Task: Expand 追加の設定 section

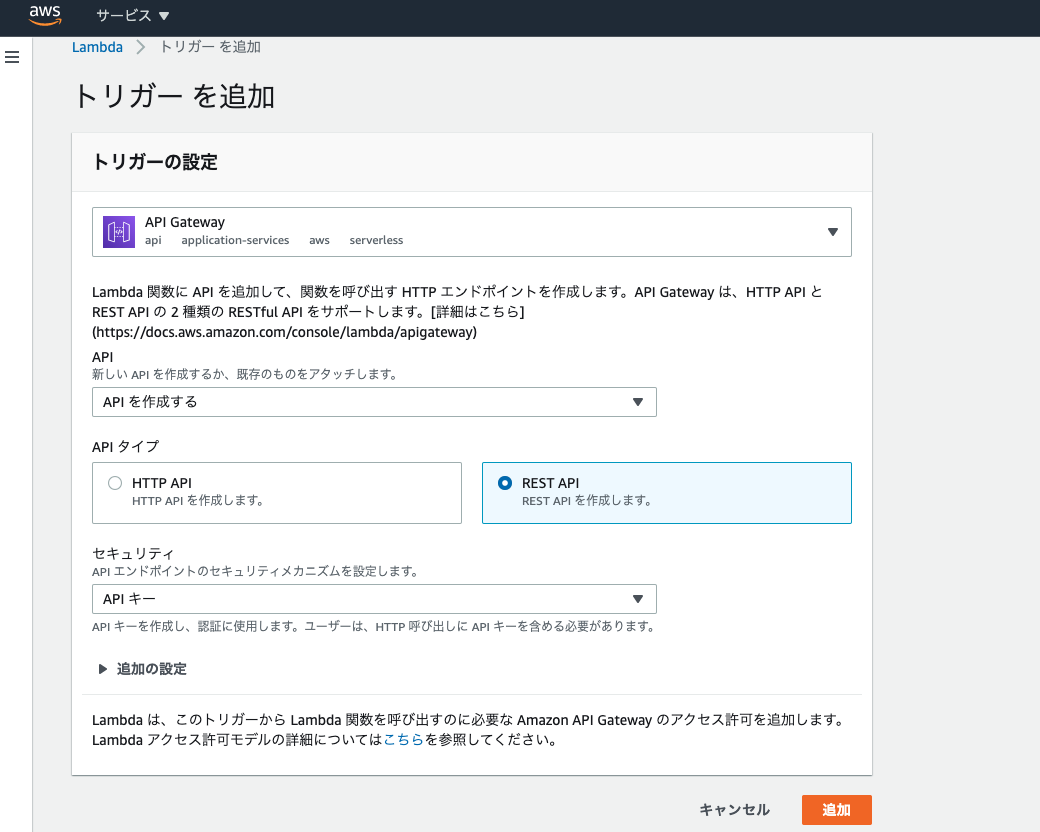Action: click(143, 669)
